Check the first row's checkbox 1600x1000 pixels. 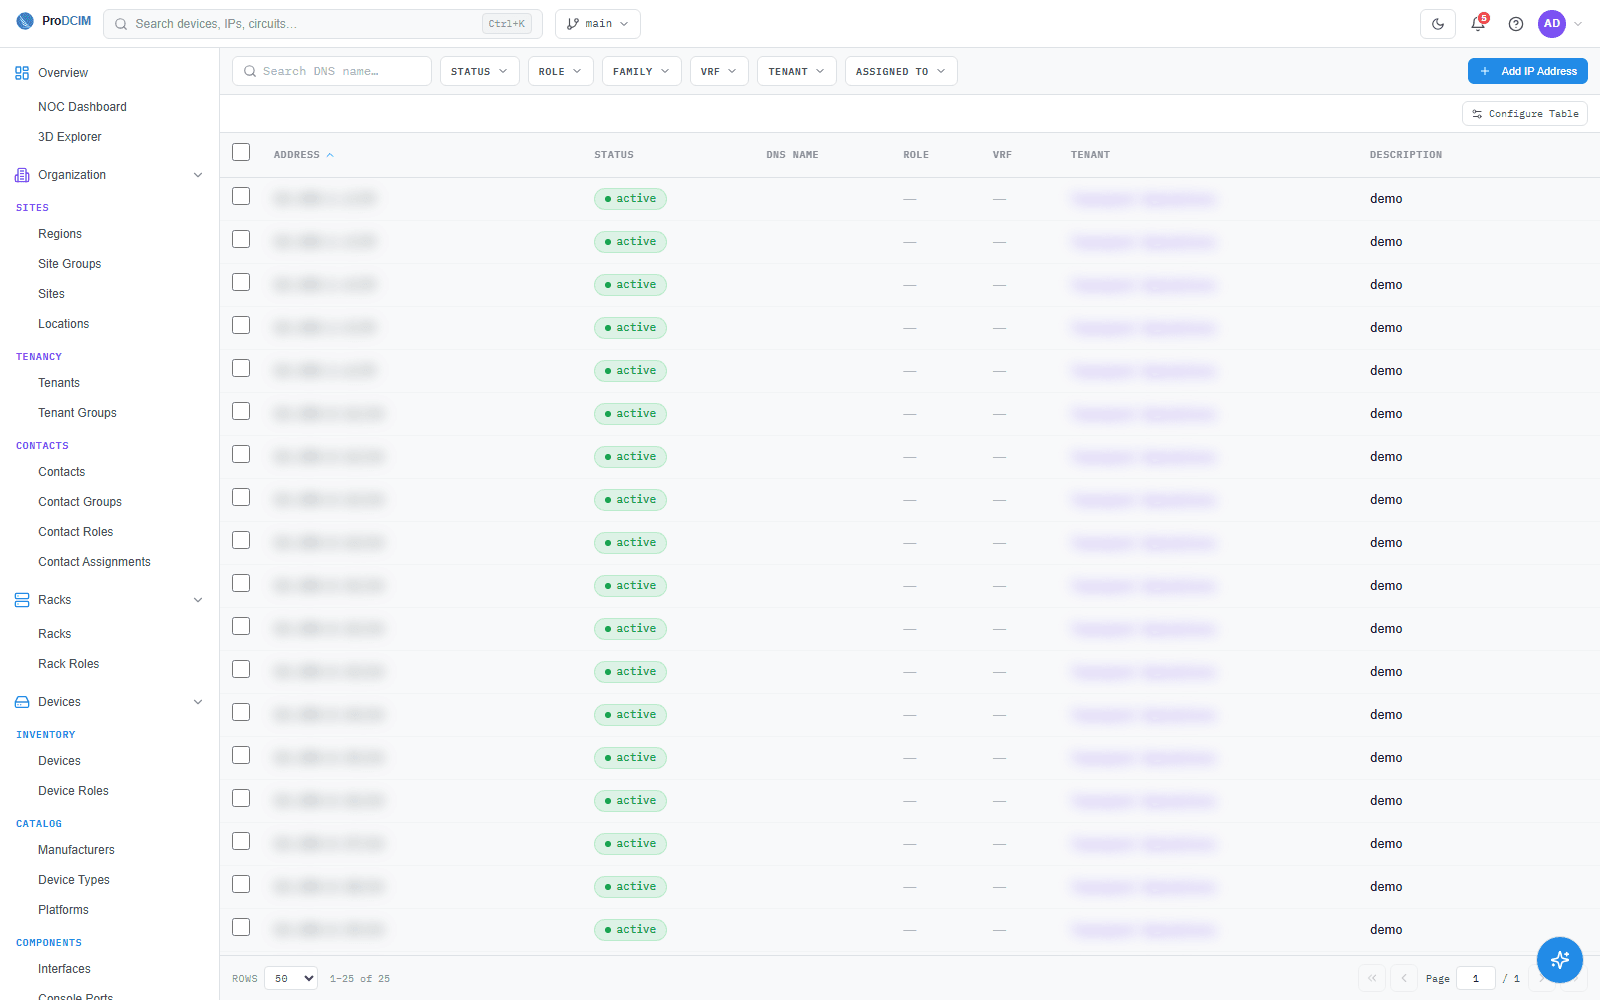(x=241, y=196)
